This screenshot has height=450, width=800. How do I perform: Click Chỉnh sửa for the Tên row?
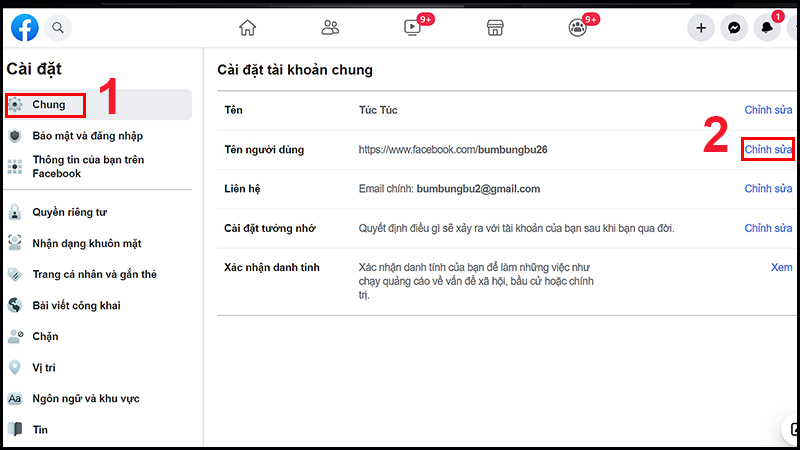pyautogui.click(x=768, y=110)
